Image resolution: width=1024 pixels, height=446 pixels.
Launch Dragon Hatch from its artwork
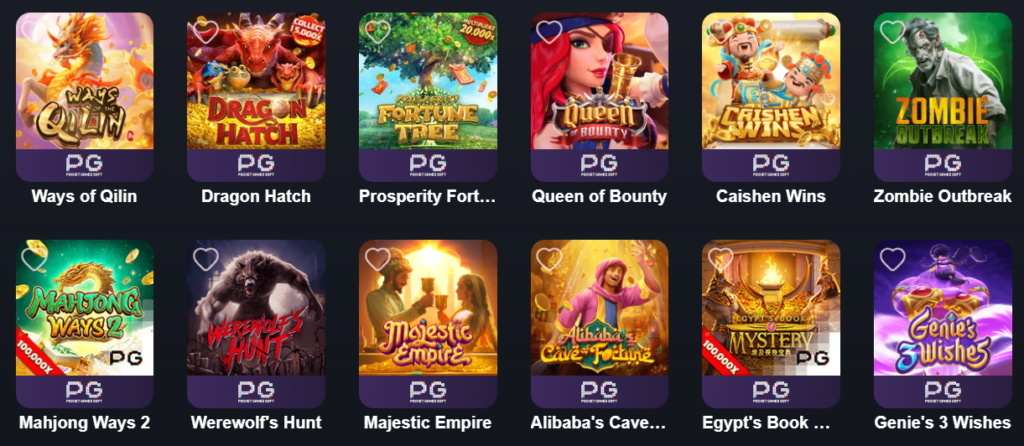256,81
